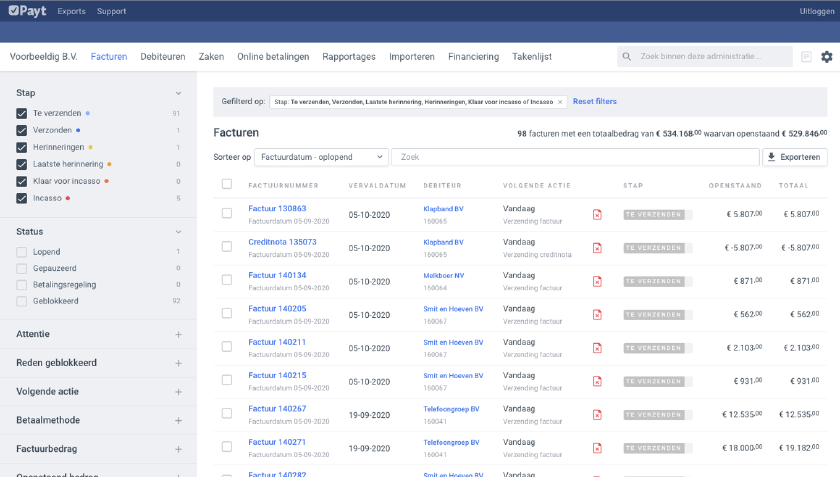Expand the Betaalmethode filter section
This screenshot has height=477, width=840.
coord(178,421)
